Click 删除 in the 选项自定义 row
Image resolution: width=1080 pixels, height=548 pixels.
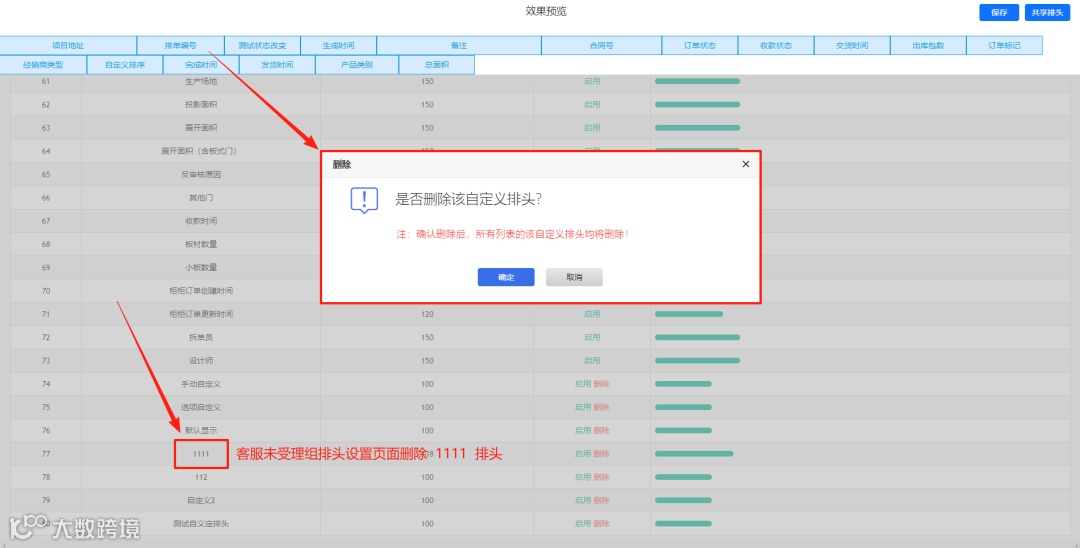pyautogui.click(x=601, y=408)
